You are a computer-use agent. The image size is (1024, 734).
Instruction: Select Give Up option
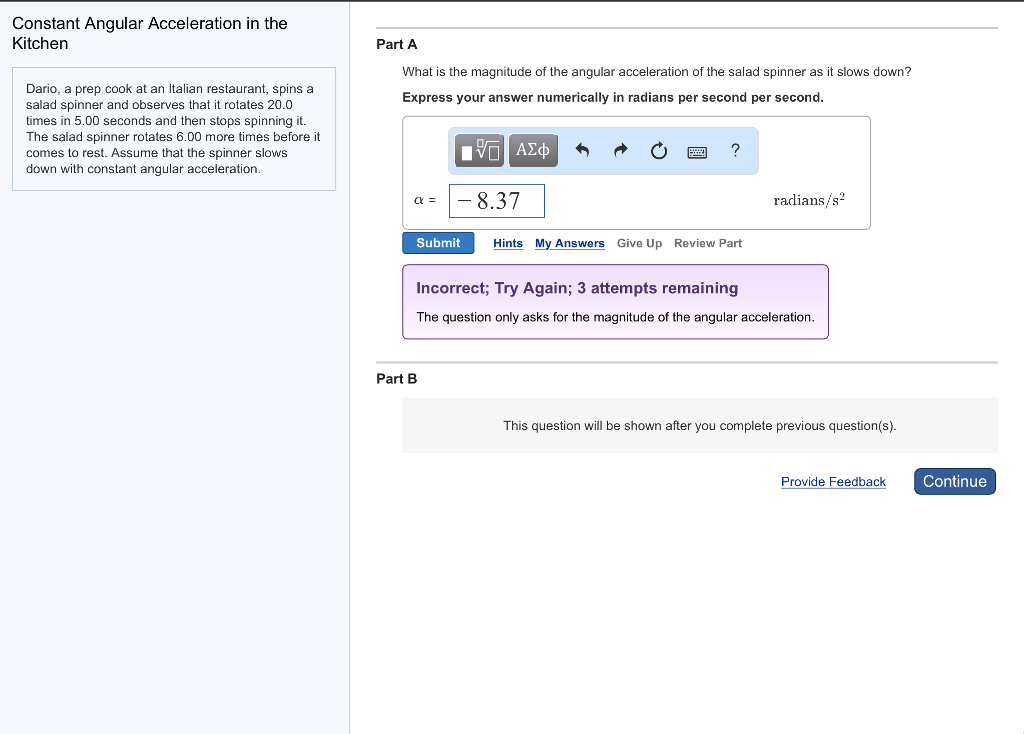pyautogui.click(x=639, y=244)
